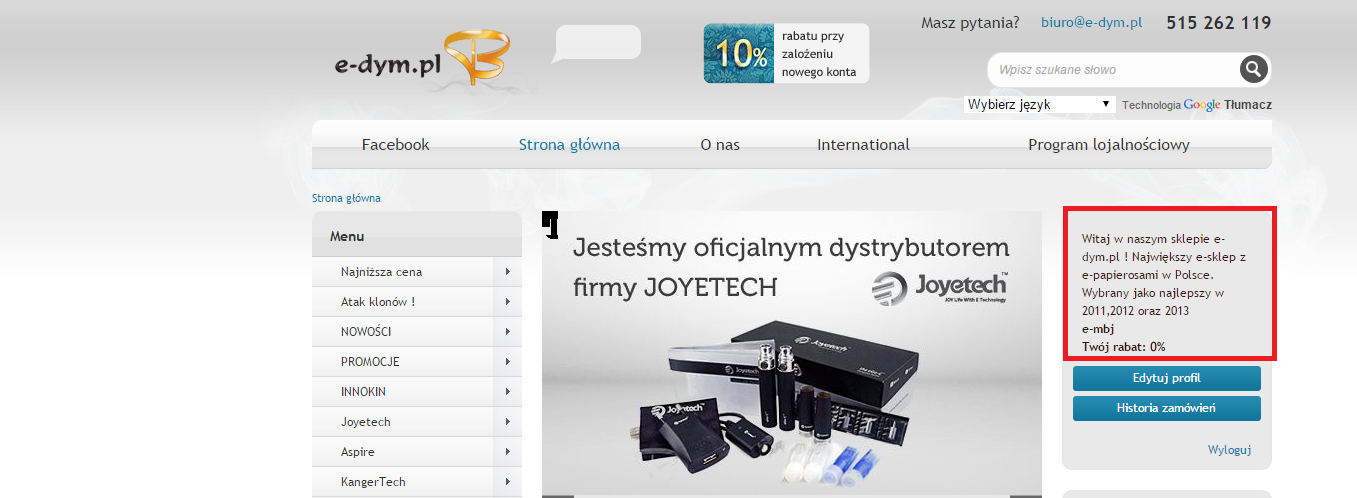Click the Wyloguj link
The height and width of the screenshot is (498, 1357).
click(1229, 450)
